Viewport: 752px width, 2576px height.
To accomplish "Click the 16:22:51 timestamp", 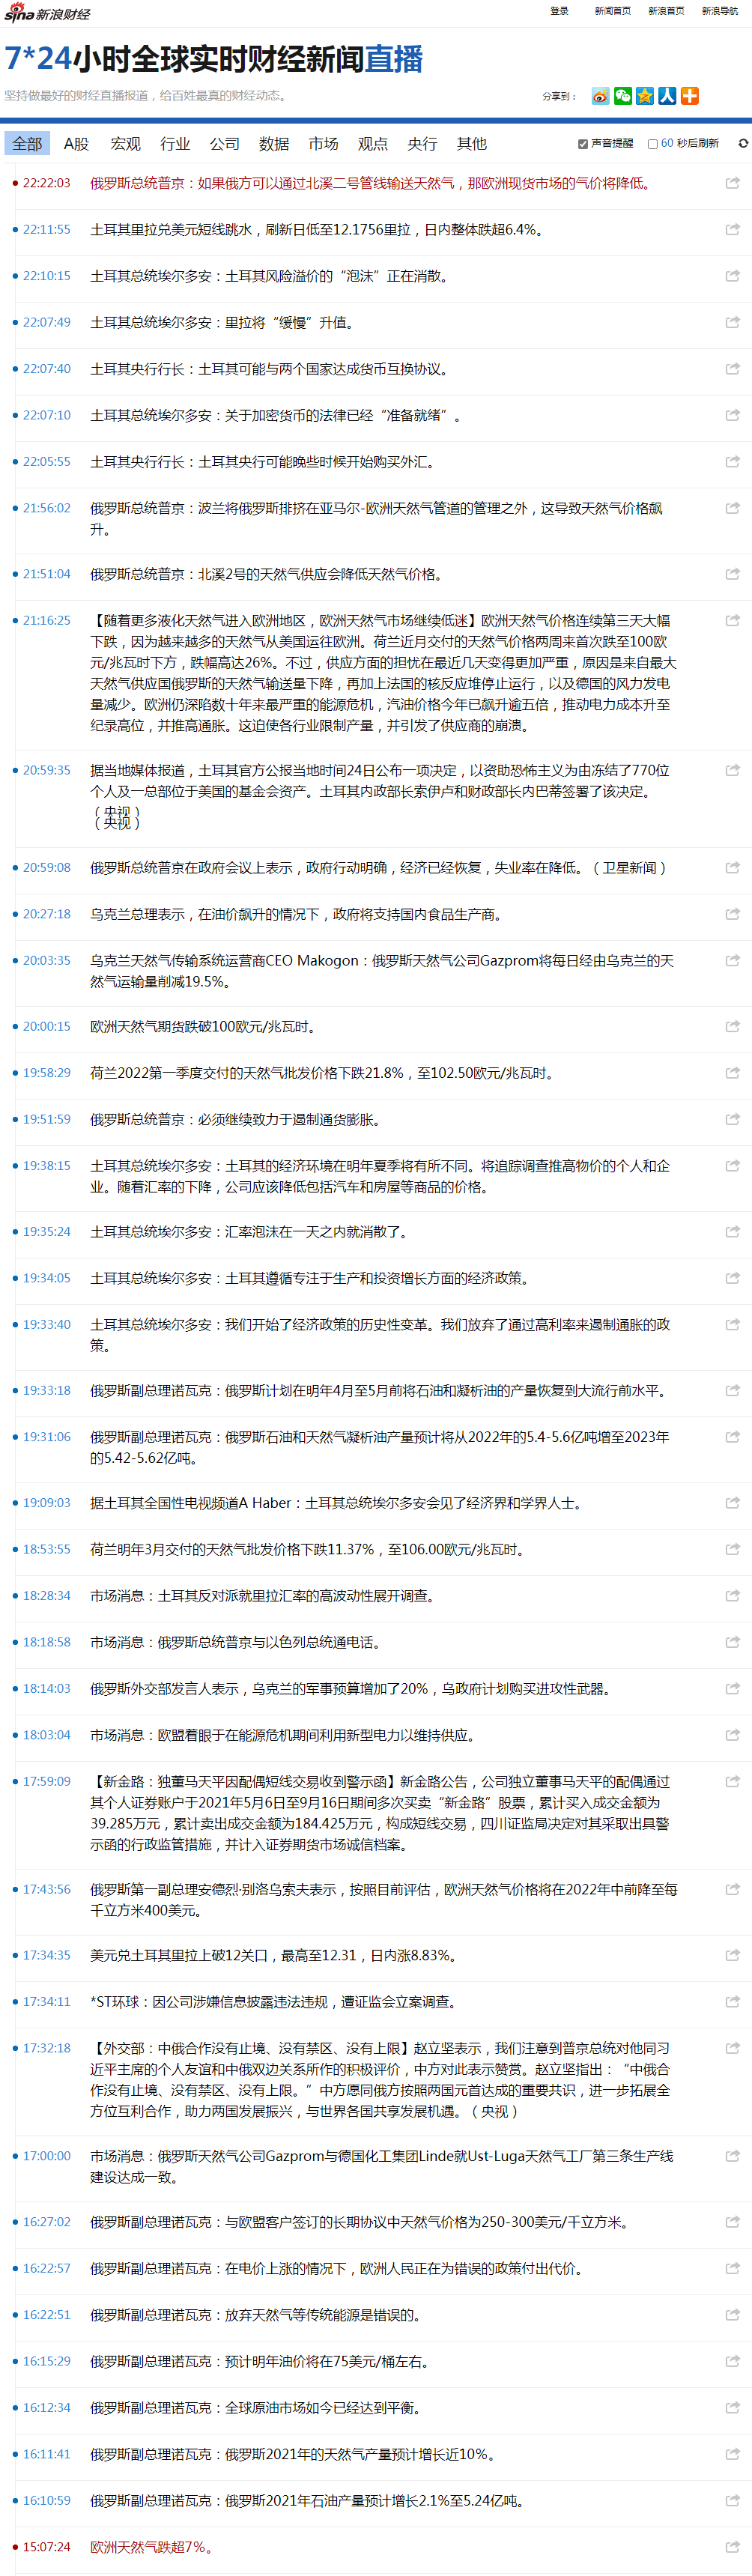I will 47,2315.
